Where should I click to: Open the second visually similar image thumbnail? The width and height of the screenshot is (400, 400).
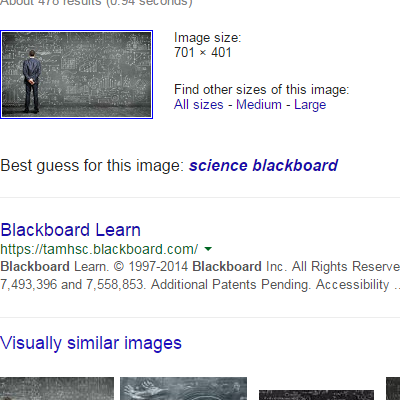click(x=183, y=389)
